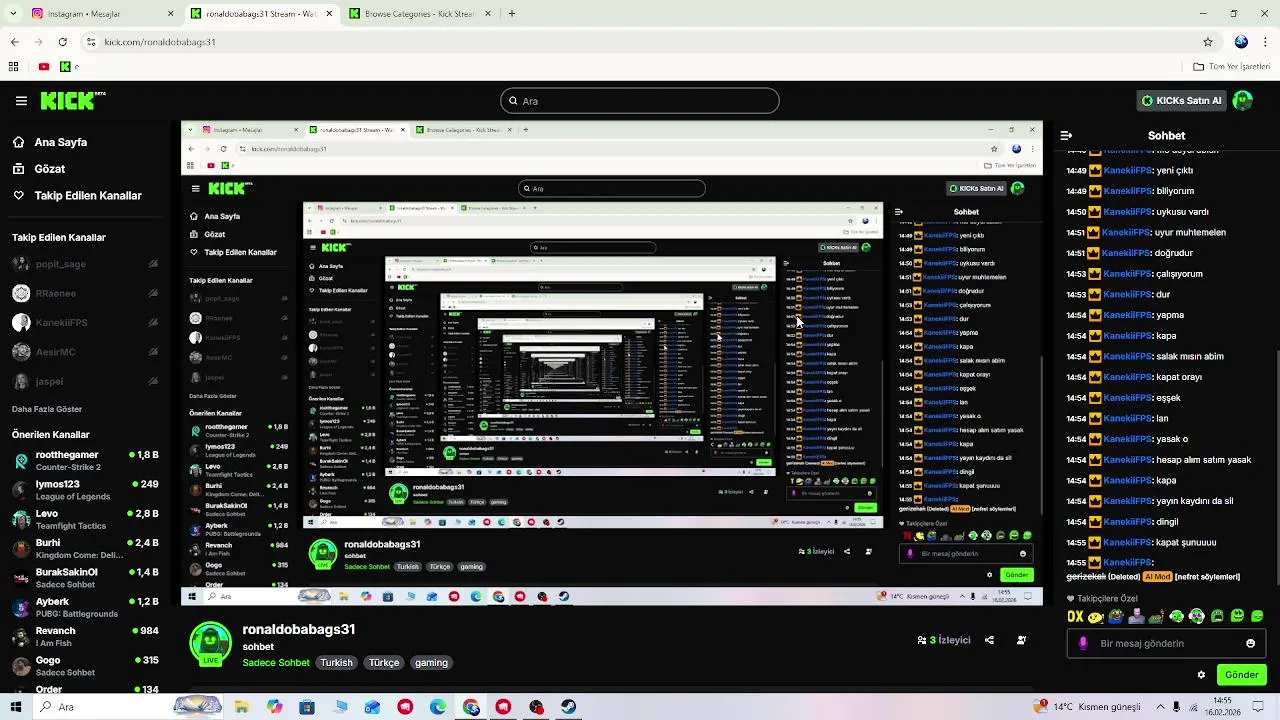Click KanekiiFPS username in dingil message
This screenshot has height=720, width=1280.
1127,522
